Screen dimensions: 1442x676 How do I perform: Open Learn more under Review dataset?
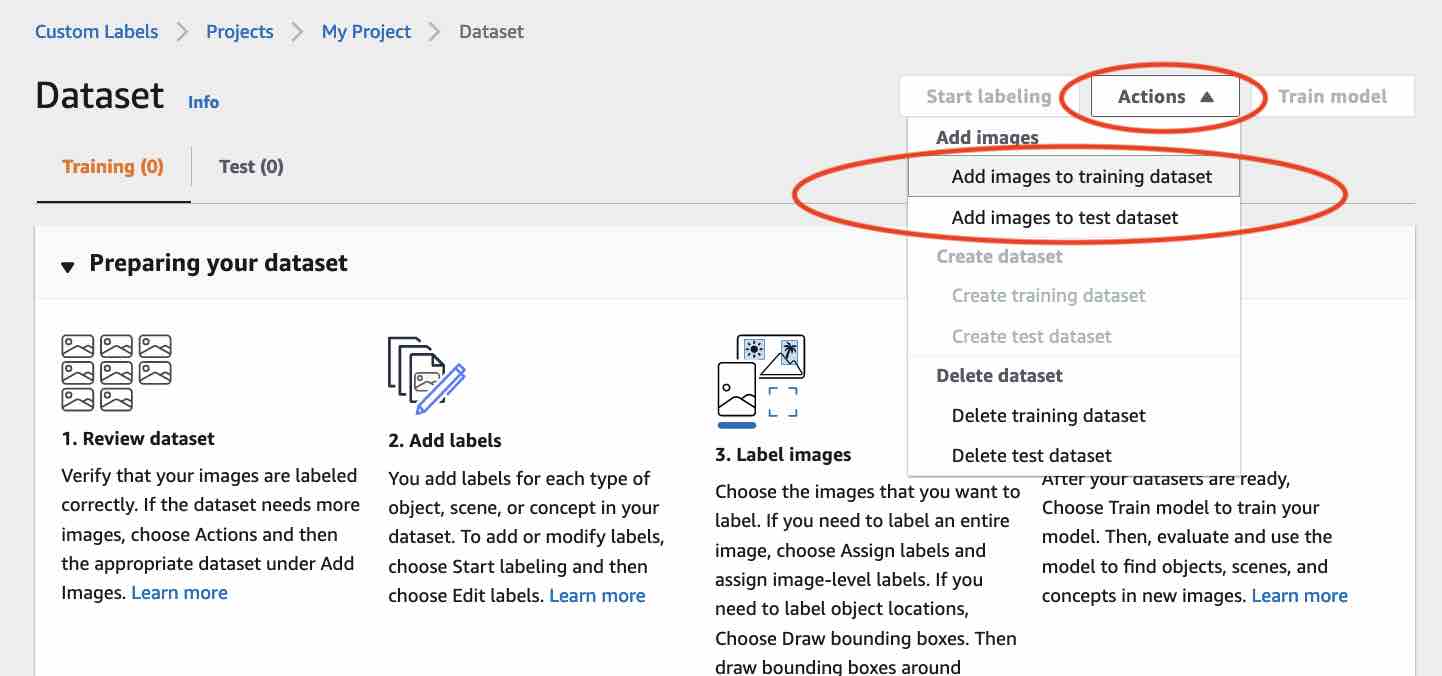[x=179, y=592]
